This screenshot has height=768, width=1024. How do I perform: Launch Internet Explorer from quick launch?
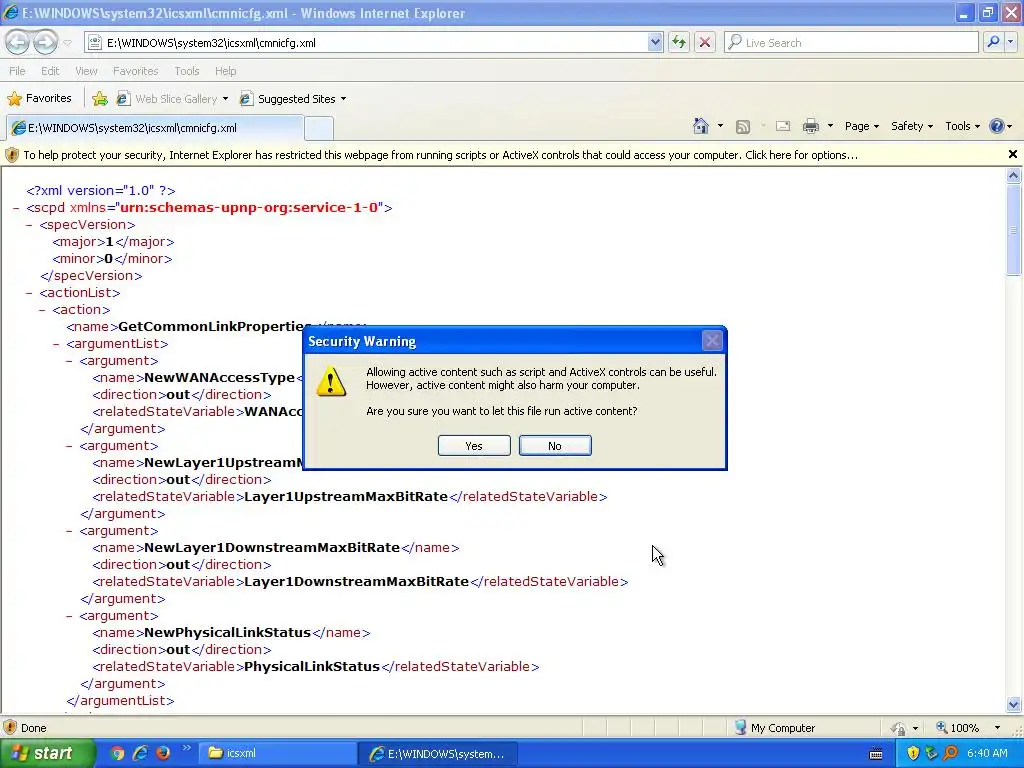pyautogui.click(x=140, y=753)
